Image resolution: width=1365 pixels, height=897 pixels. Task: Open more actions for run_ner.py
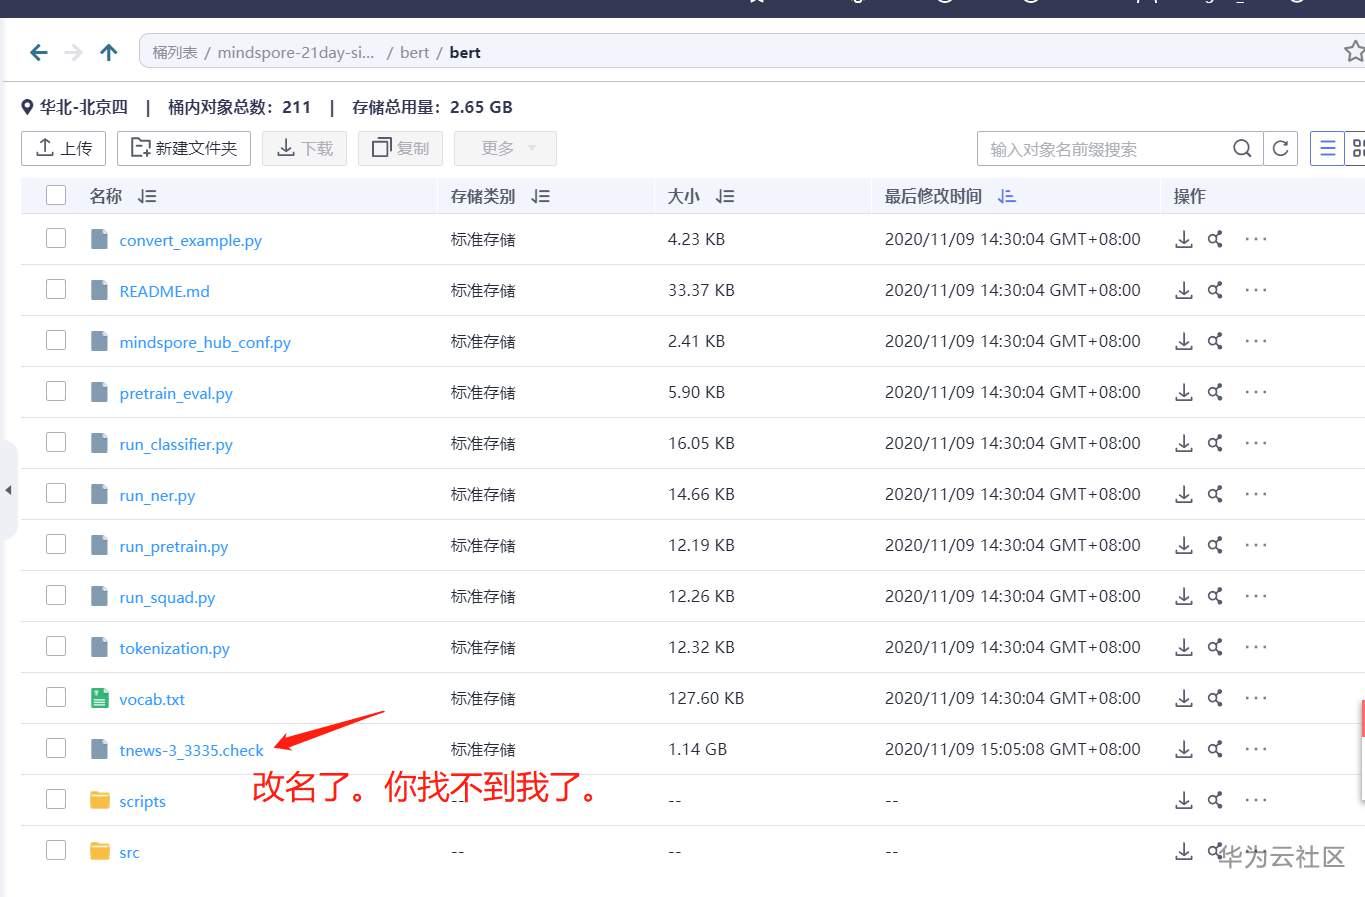coord(1256,494)
